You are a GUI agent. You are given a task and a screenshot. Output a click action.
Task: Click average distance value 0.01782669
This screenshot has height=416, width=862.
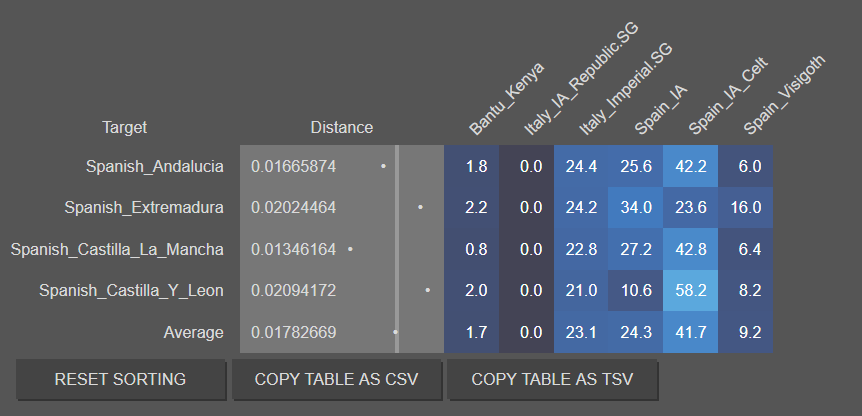294,332
